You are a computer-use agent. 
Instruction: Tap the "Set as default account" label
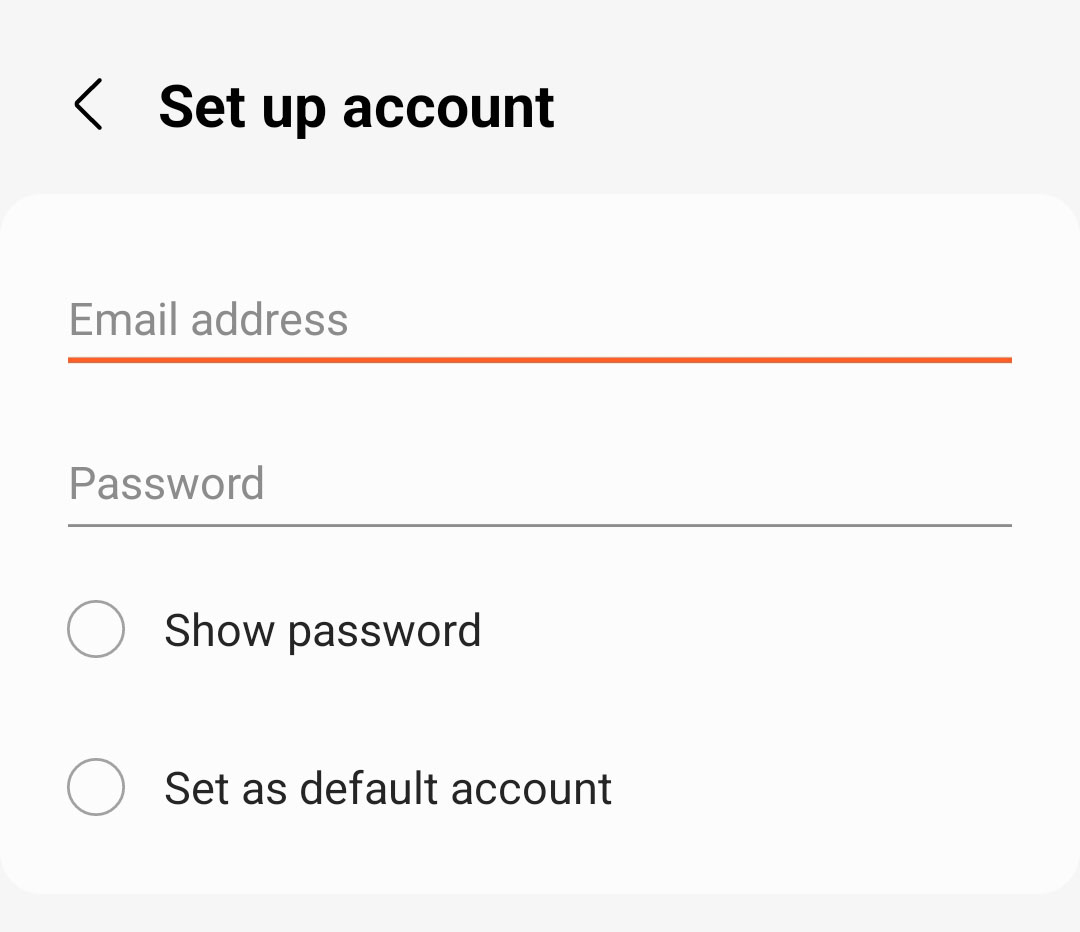pos(388,788)
